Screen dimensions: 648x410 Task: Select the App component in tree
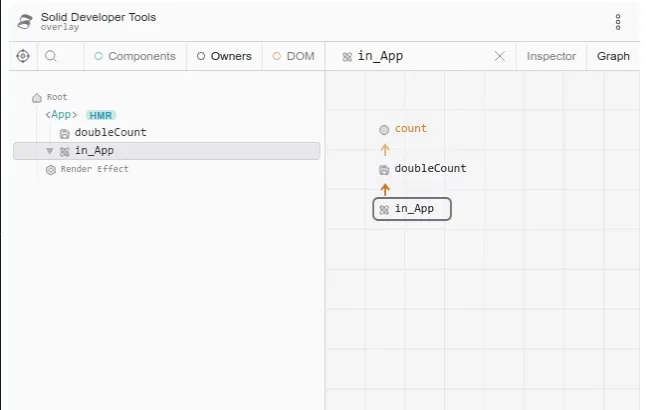pos(61,115)
